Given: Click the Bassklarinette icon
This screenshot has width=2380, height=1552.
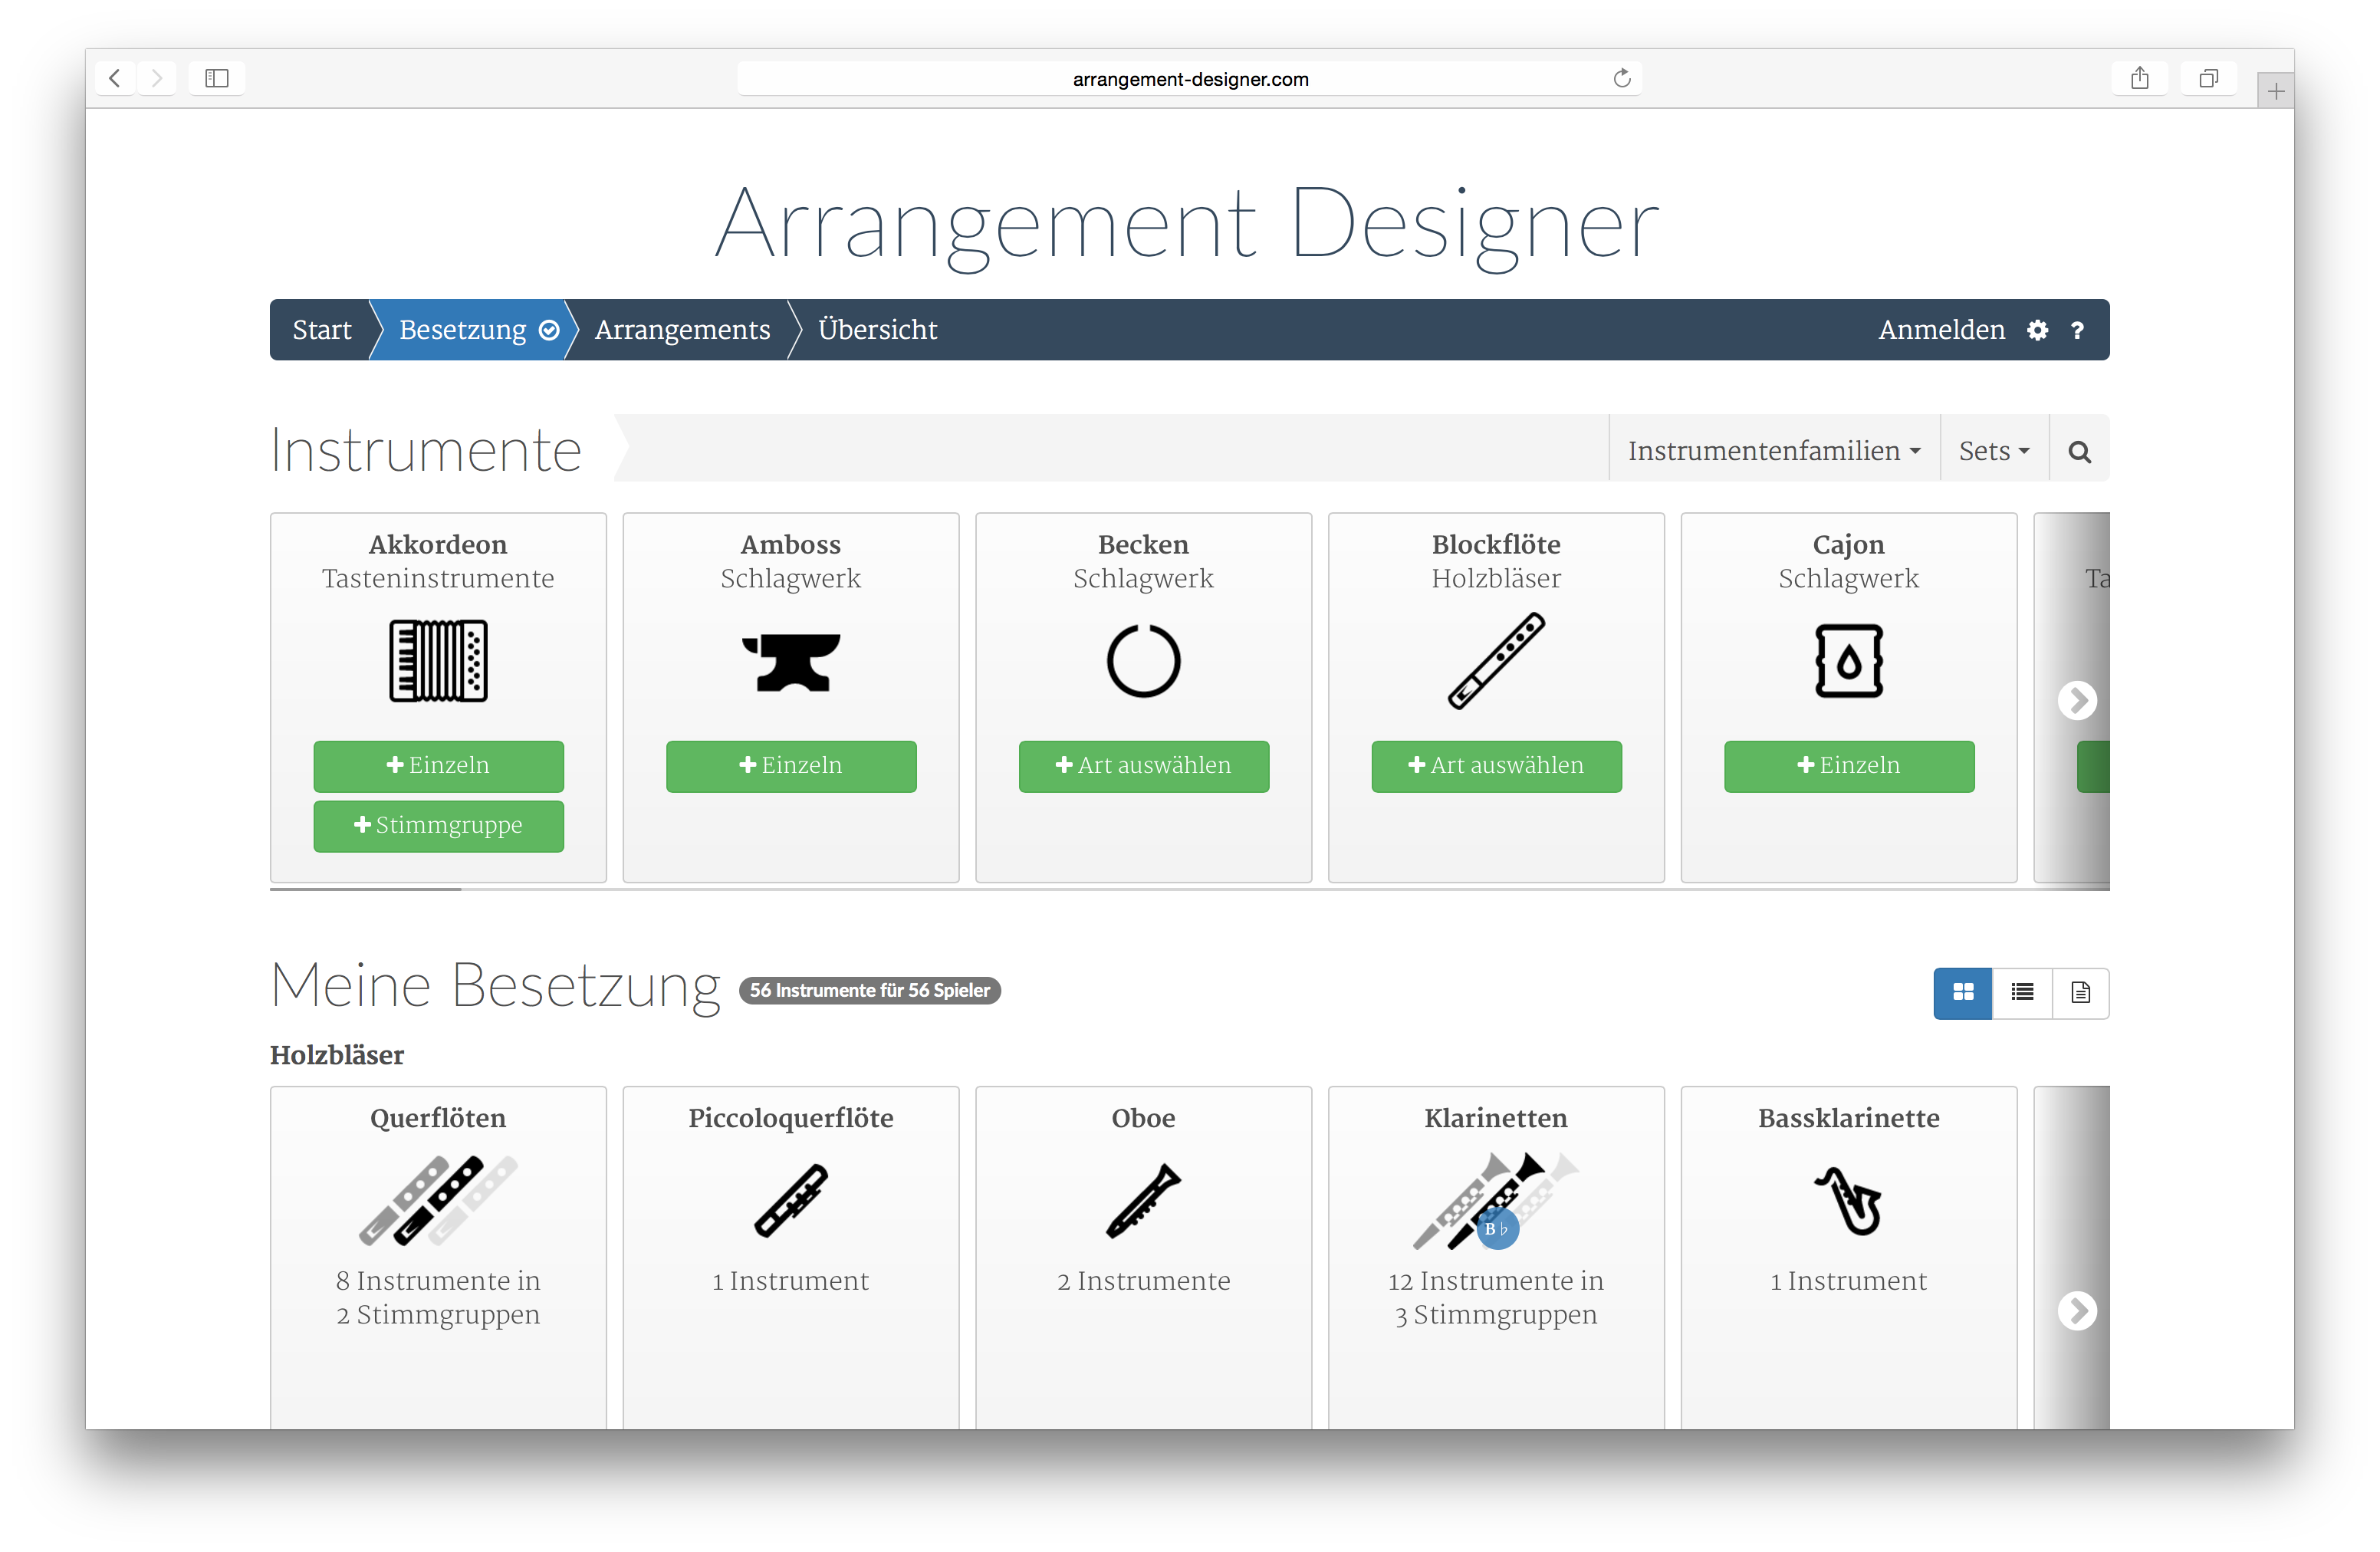Looking at the screenshot, I should [1848, 1201].
